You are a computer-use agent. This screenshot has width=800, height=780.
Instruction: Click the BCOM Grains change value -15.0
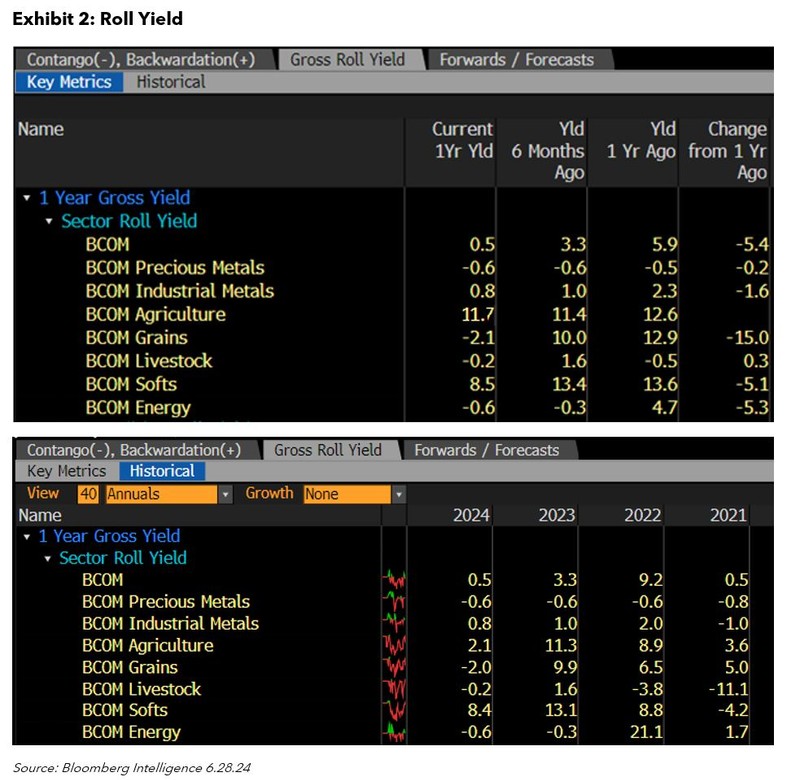pyautogui.click(x=747, y=338)
